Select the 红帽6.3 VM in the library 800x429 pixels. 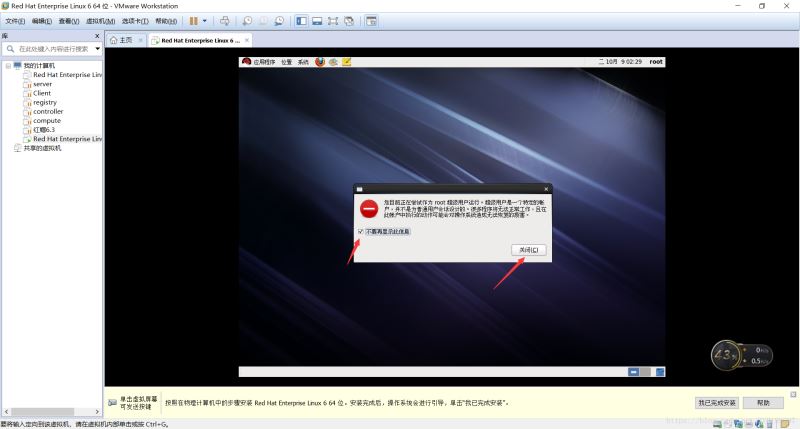(44, 130)
